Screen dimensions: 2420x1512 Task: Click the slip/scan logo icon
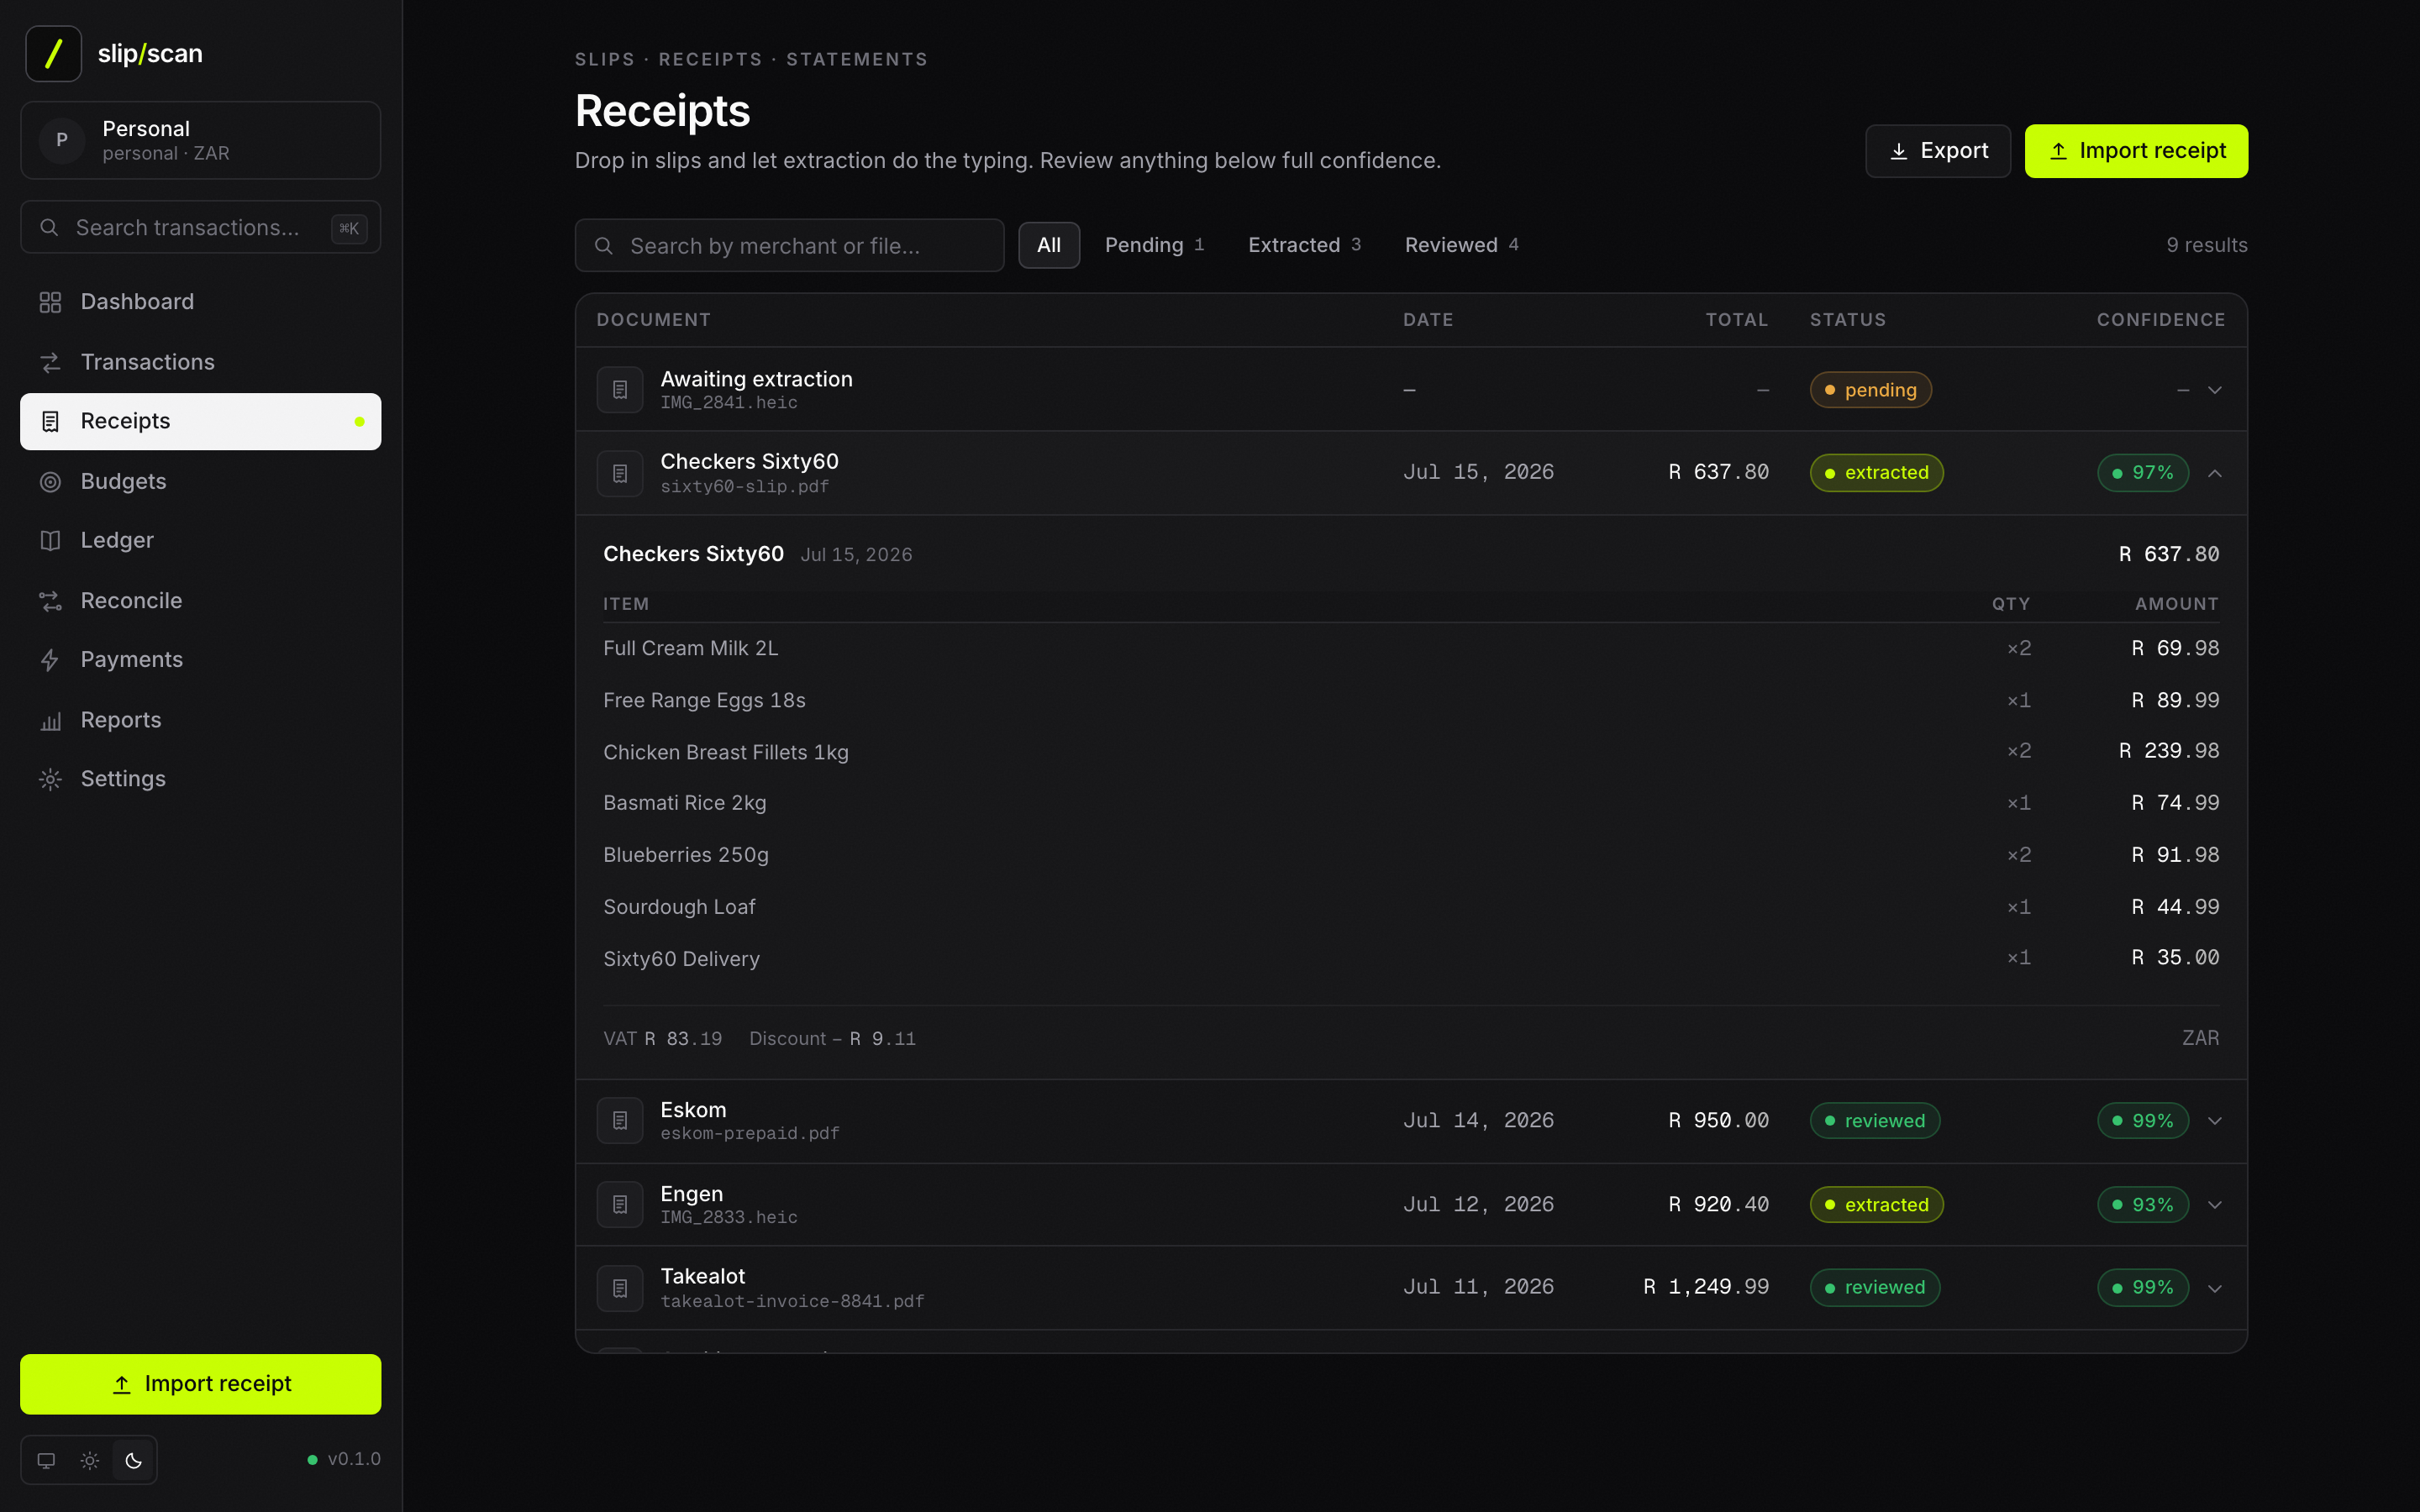(53, 53)
